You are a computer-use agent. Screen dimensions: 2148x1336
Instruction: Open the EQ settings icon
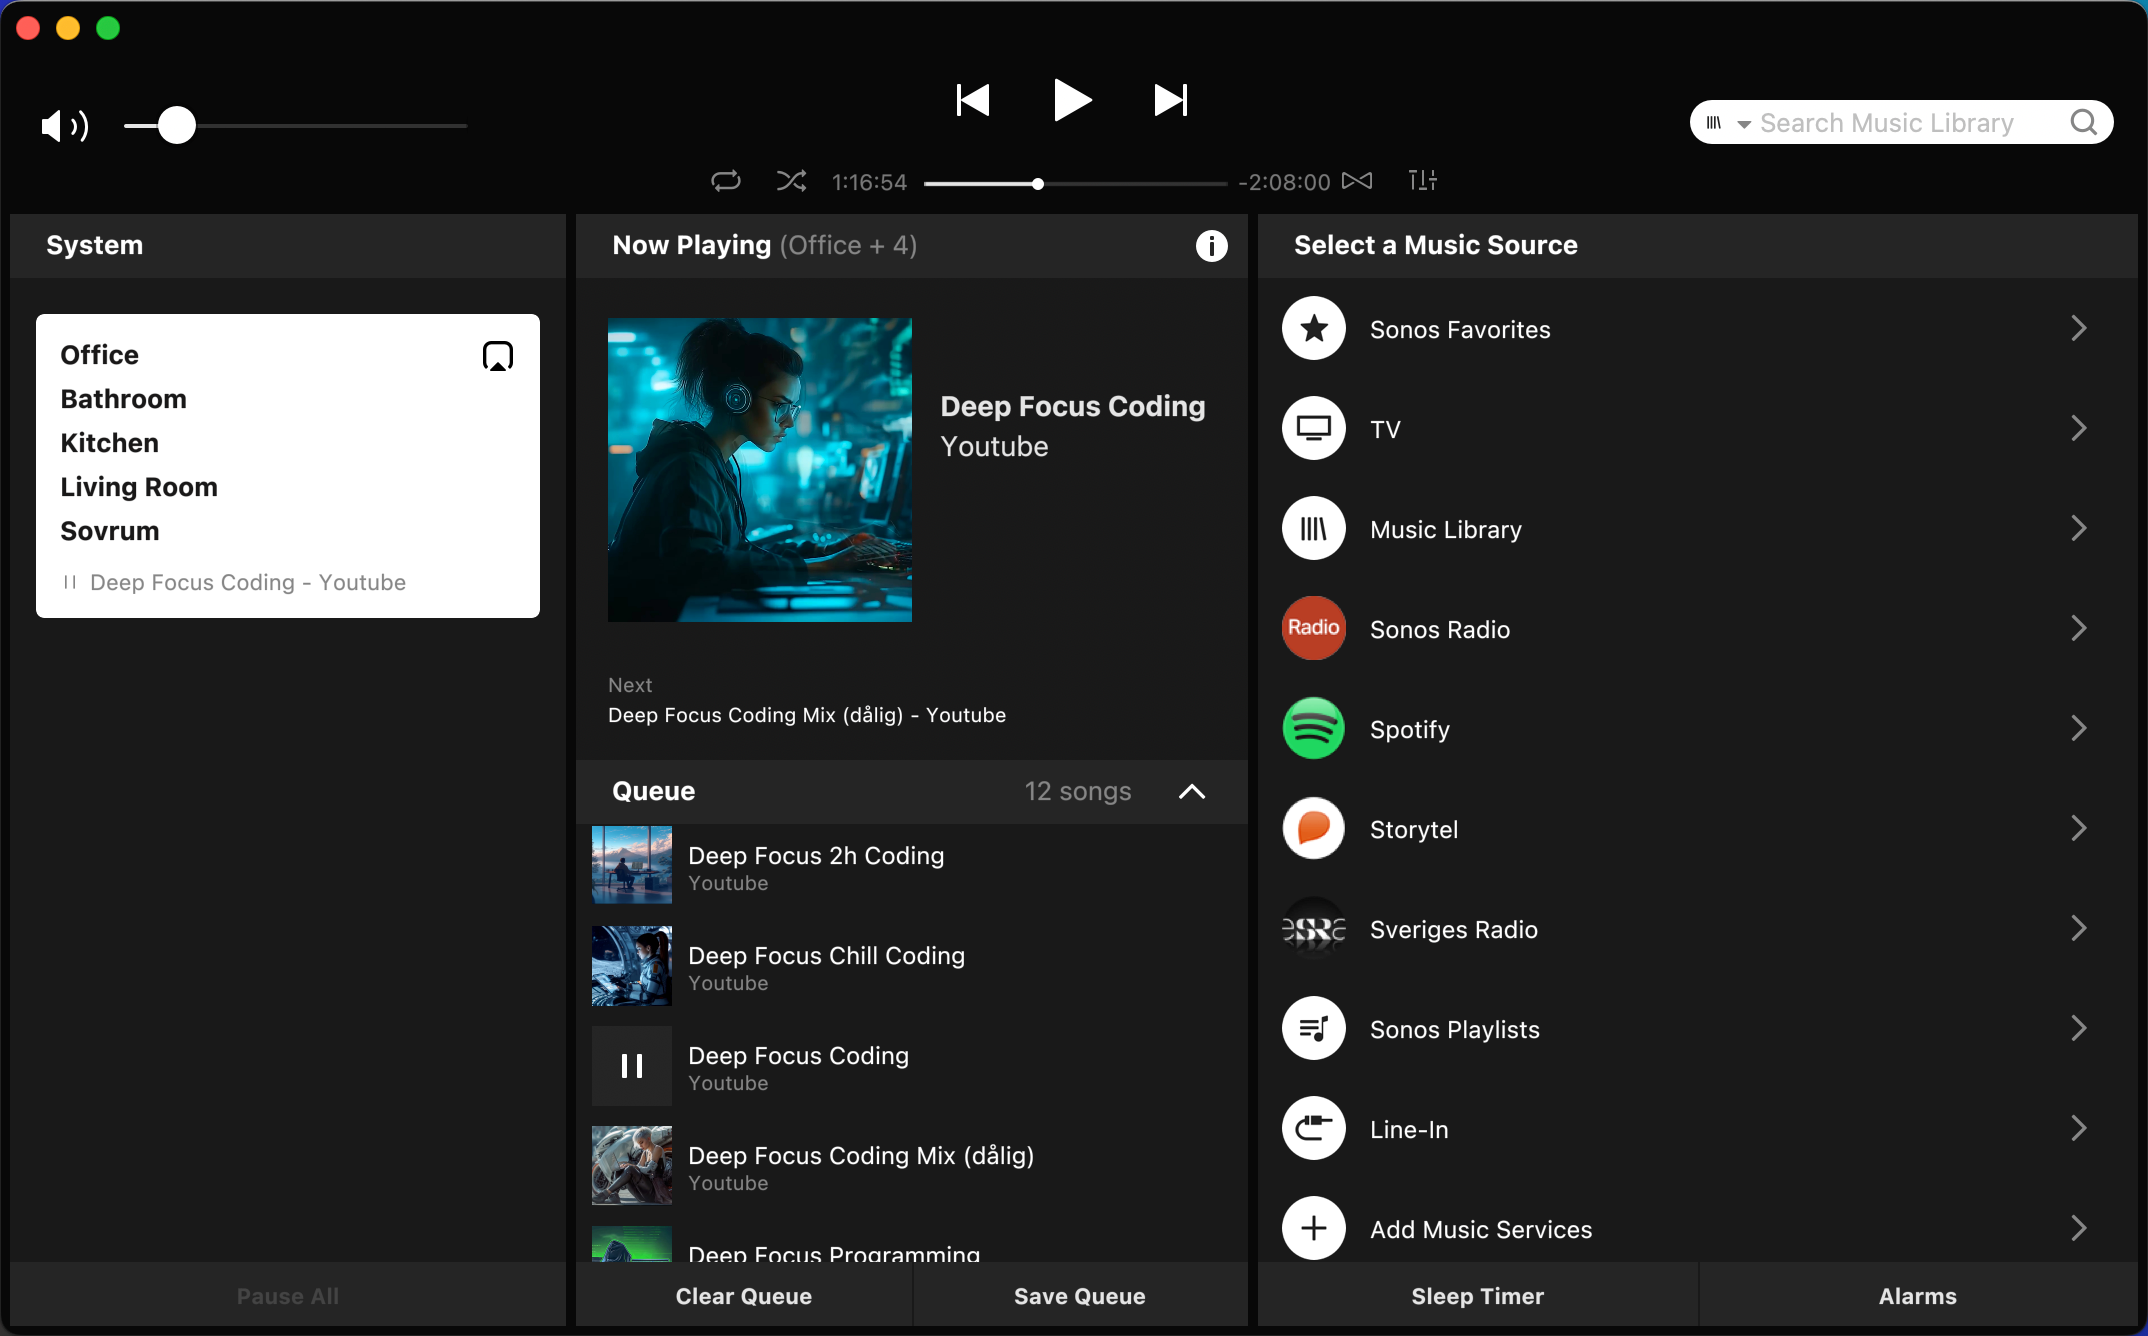(x=1422, y=180)
